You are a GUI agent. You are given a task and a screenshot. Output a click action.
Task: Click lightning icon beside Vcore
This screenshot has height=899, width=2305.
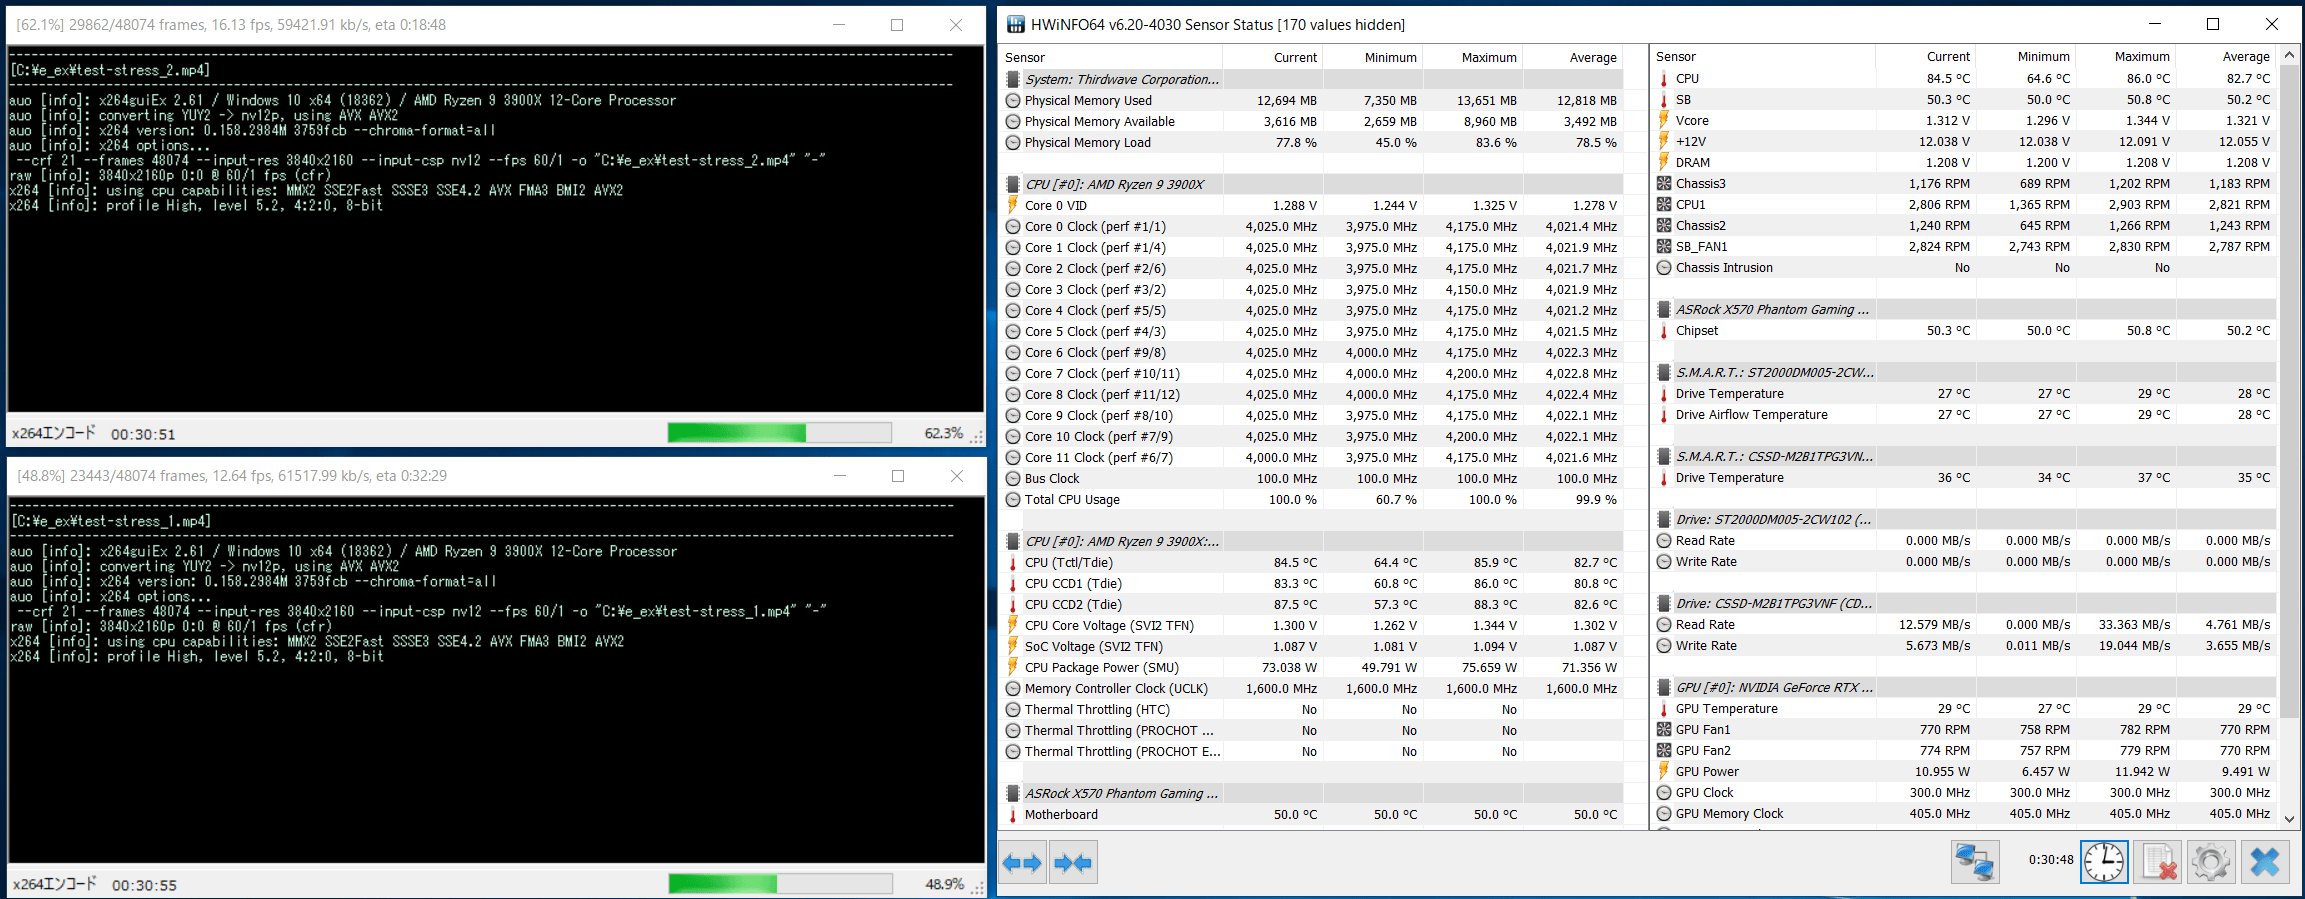click(x=1664, y=120)
